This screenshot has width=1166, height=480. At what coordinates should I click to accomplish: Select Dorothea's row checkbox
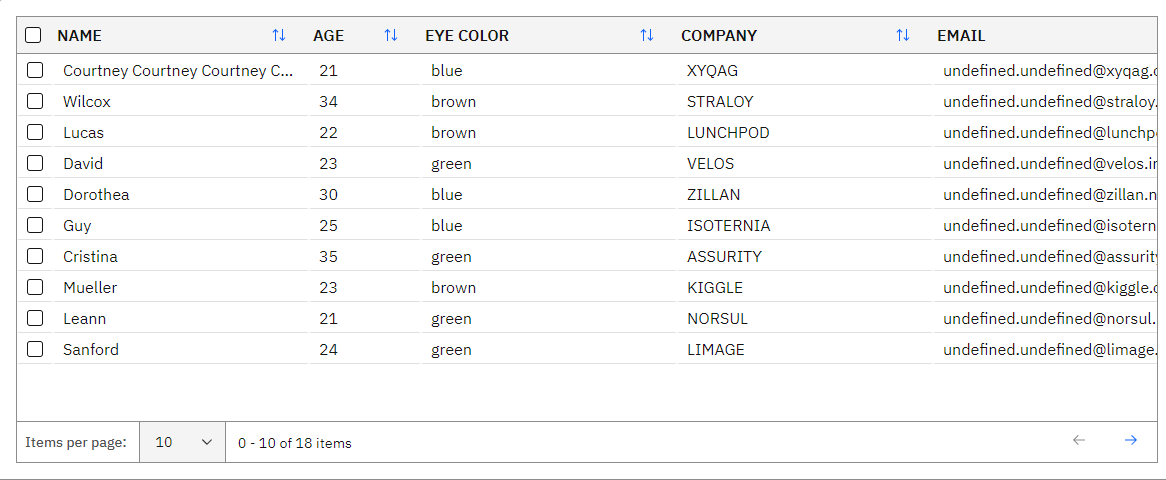(x=35, y=194)
